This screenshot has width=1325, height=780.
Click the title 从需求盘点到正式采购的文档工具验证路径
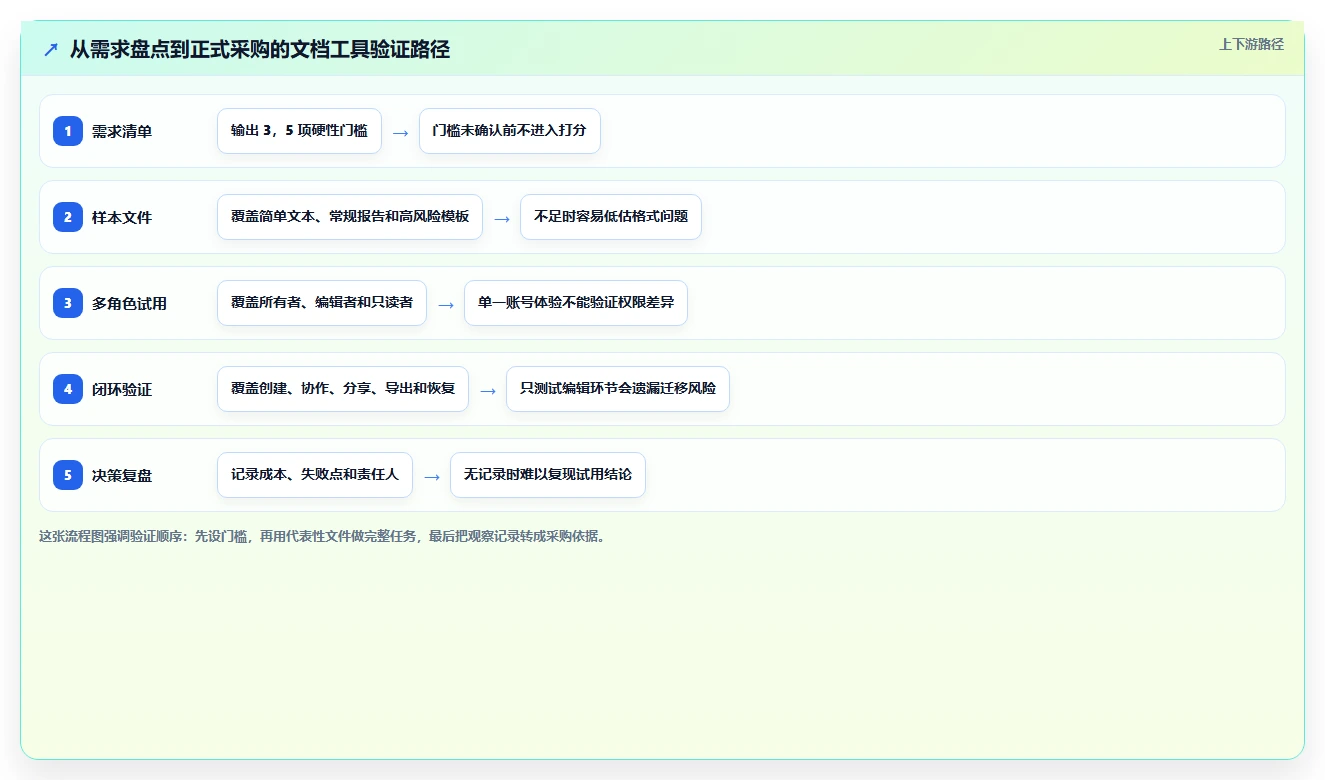point(260,49)
